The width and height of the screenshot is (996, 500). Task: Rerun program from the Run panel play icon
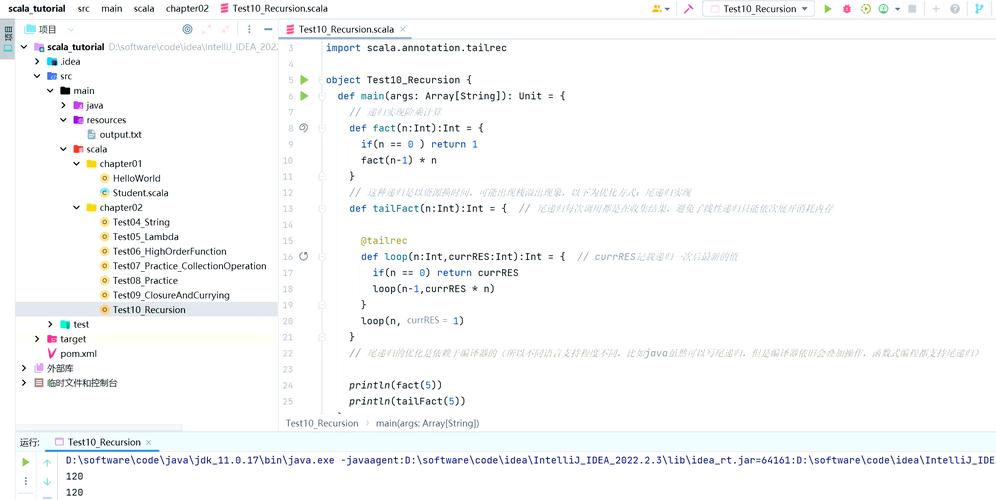coord(25,463)
